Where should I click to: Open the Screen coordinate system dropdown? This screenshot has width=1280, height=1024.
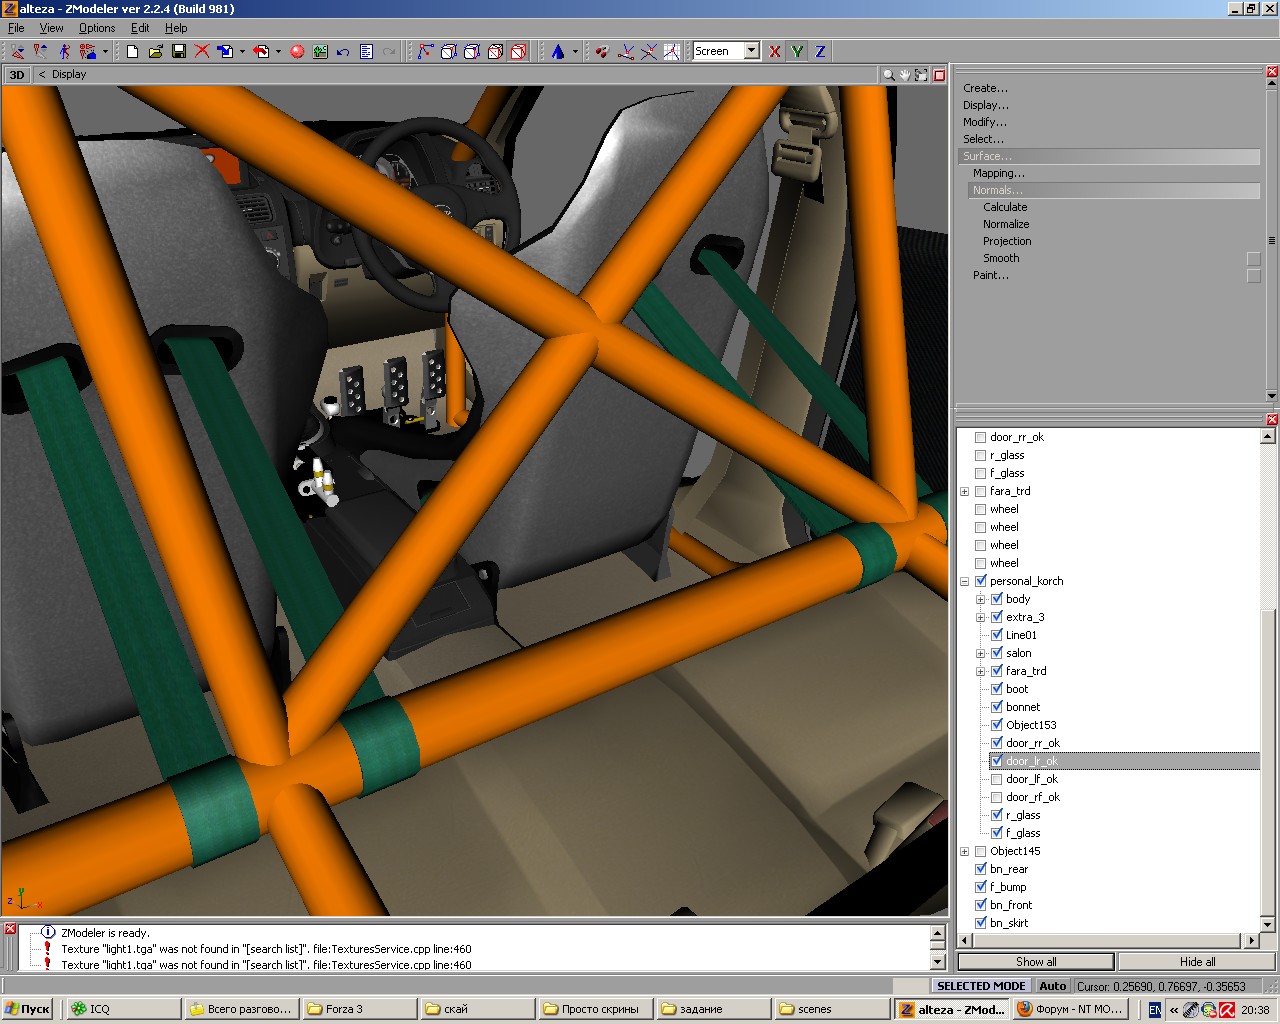pyautogui.click(x=751, y=51)
